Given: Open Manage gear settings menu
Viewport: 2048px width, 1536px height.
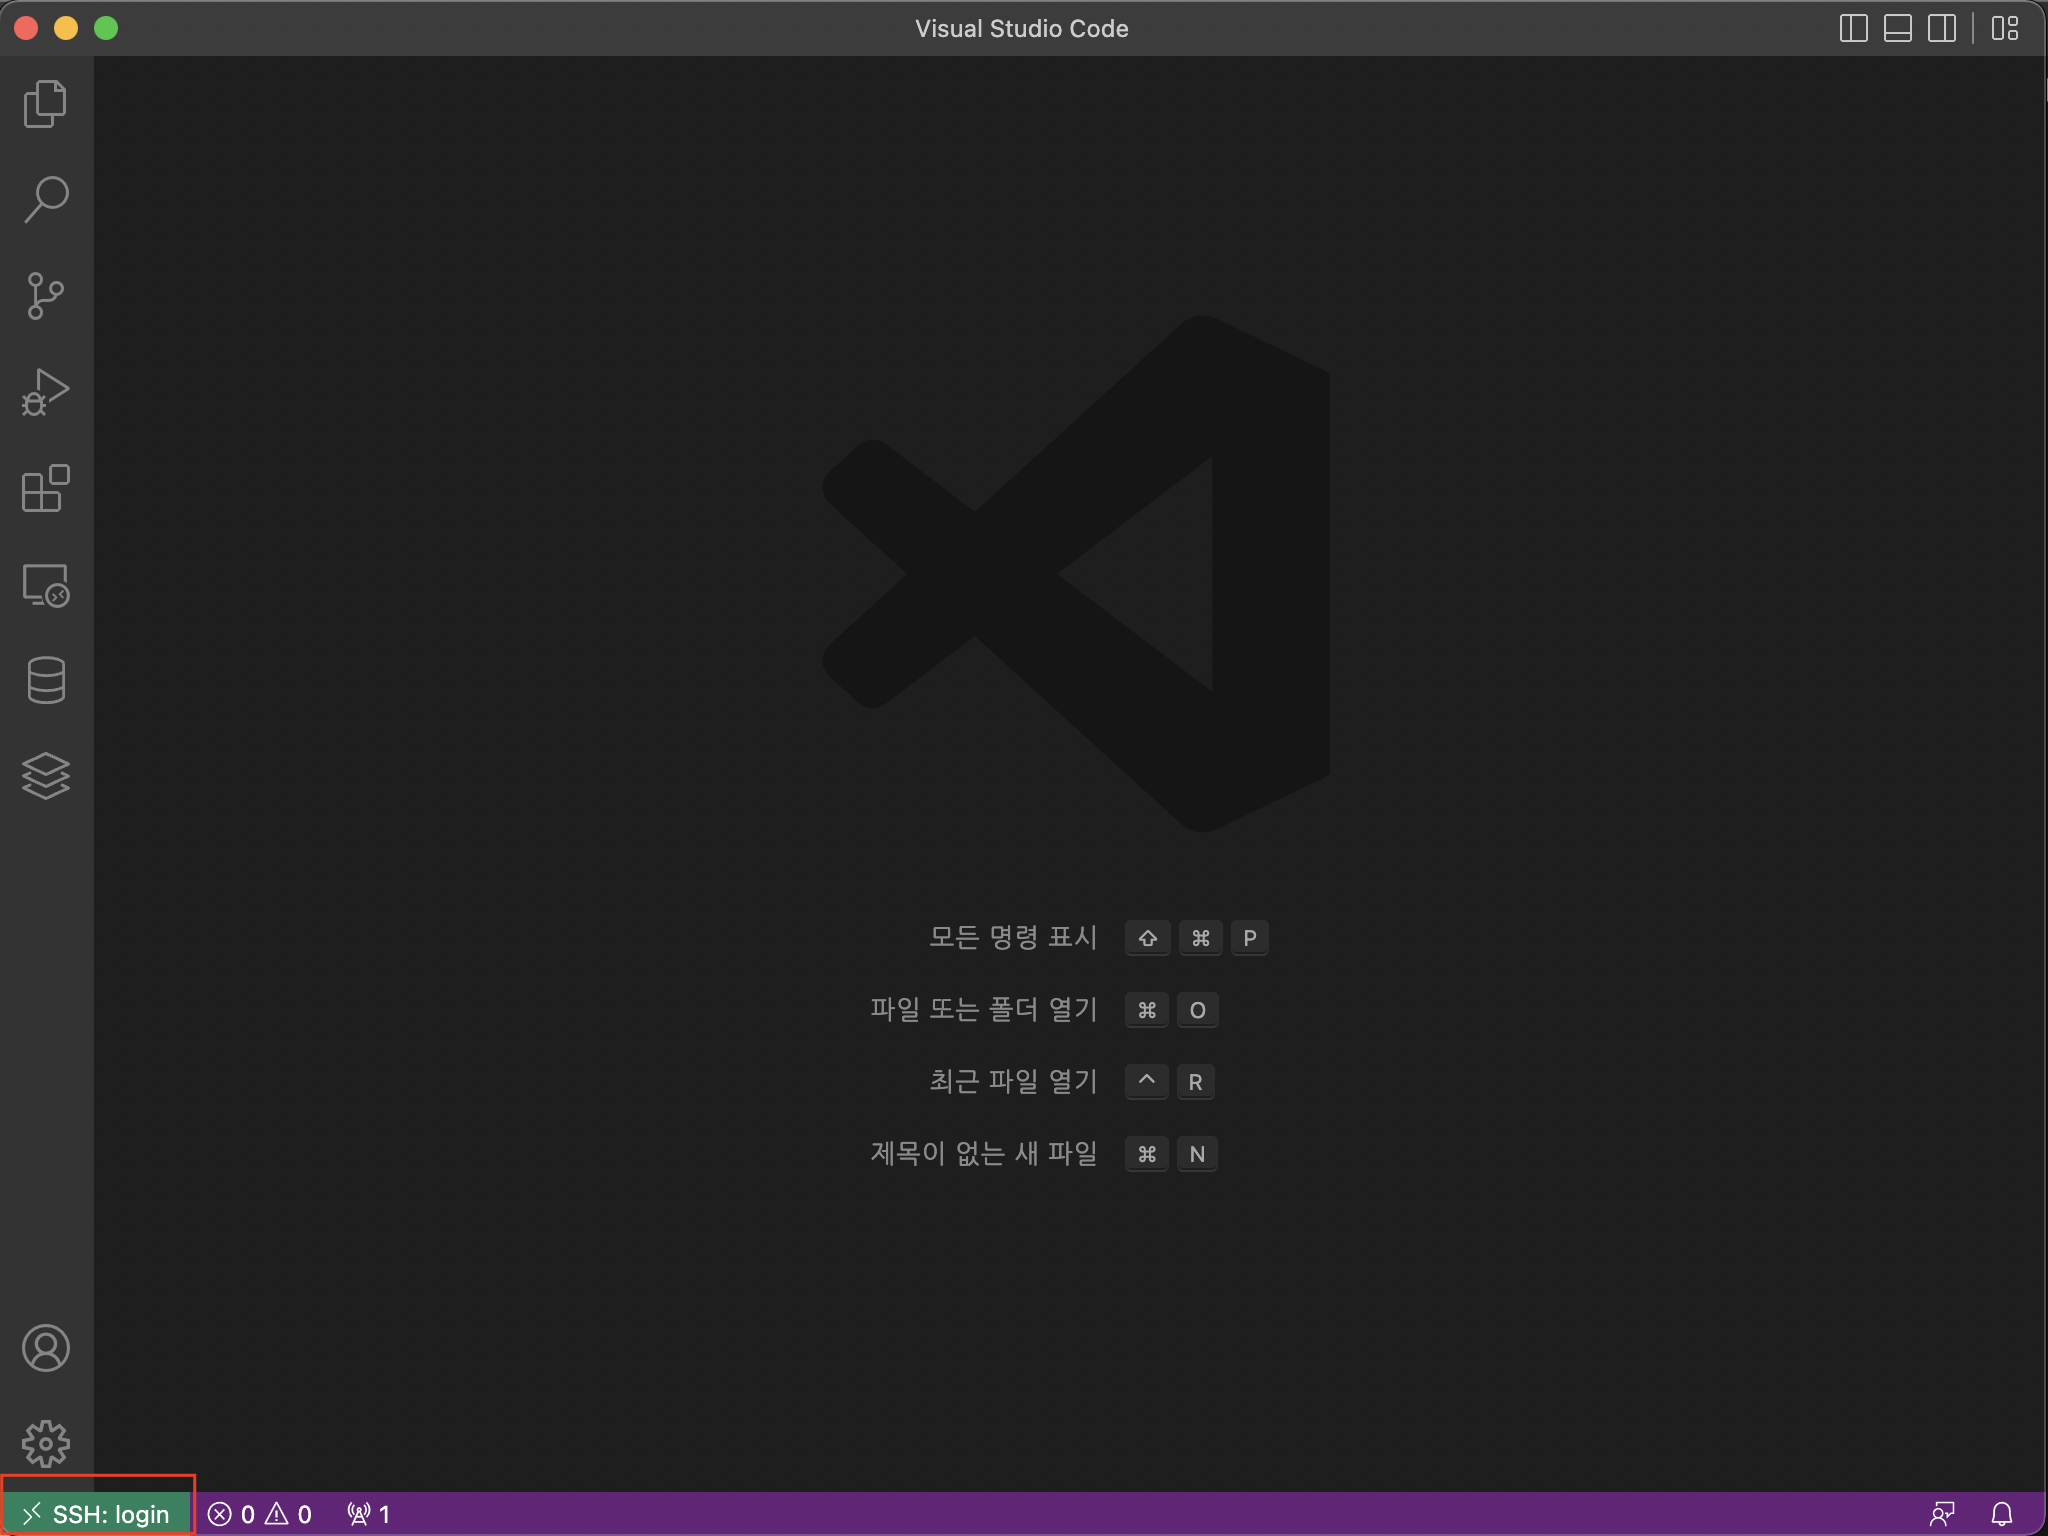Looking at the screenshot, I should coord(45,1443).
